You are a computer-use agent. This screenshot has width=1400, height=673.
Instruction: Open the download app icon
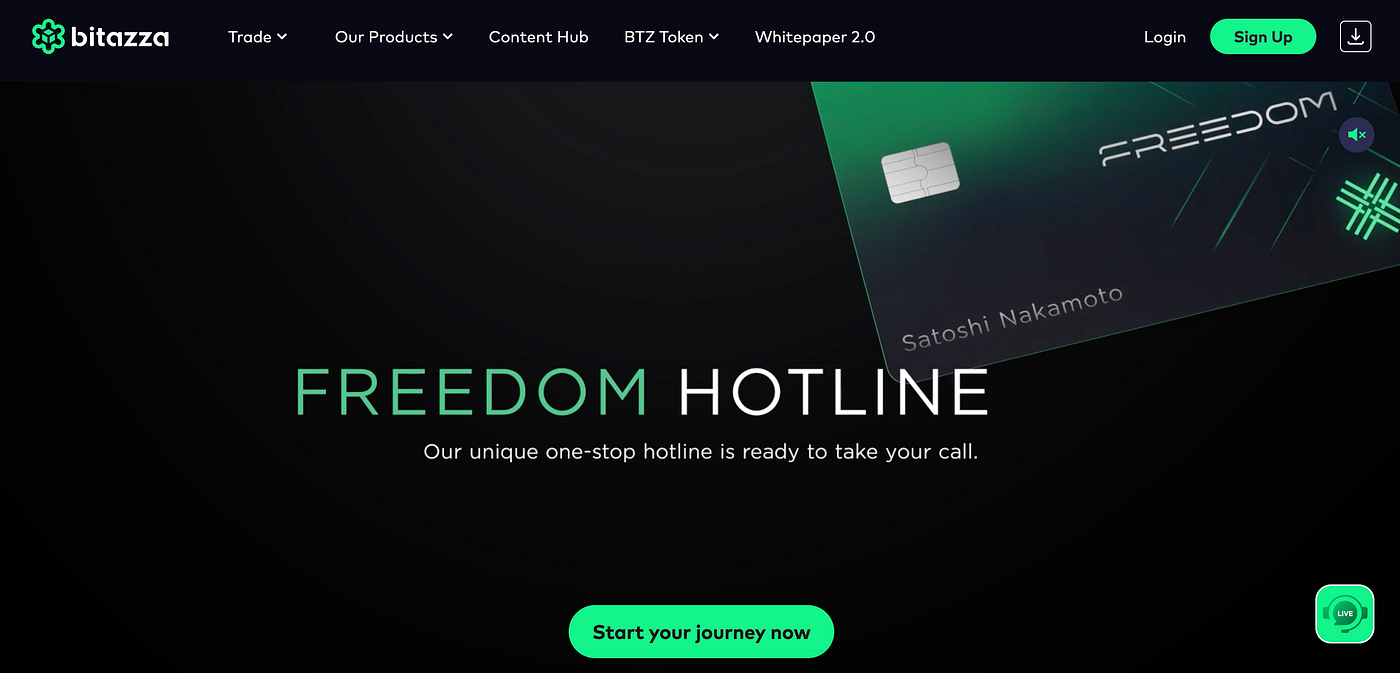point(1355,37)
